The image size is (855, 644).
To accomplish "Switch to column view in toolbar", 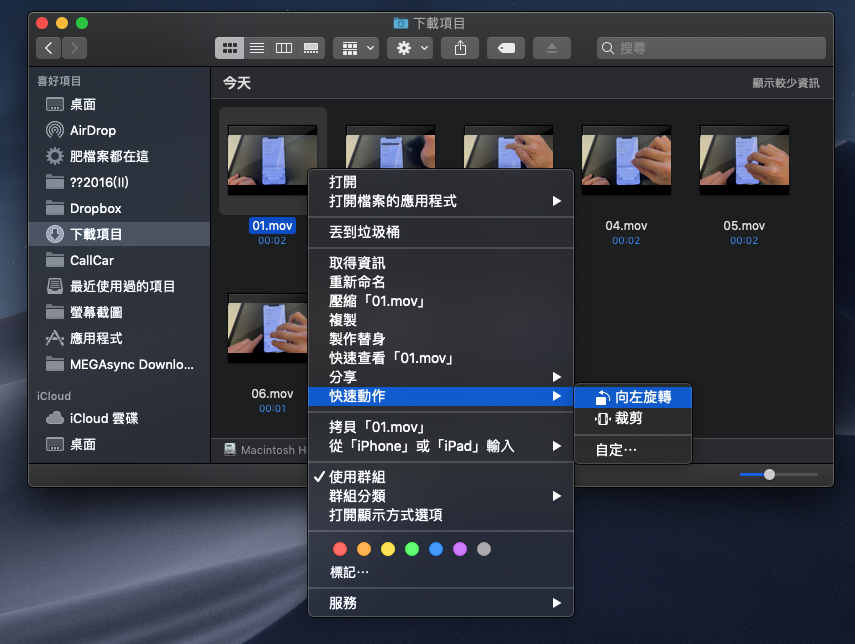I will [284, 48].
